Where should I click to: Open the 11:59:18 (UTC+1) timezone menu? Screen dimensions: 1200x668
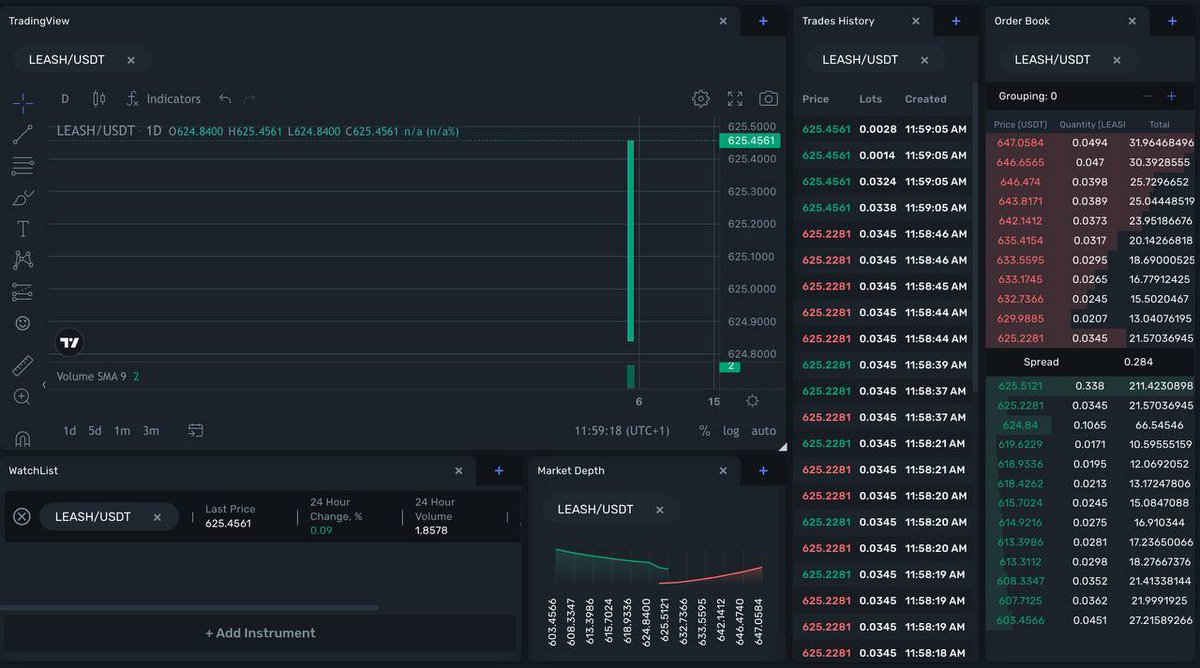[622, 431]
